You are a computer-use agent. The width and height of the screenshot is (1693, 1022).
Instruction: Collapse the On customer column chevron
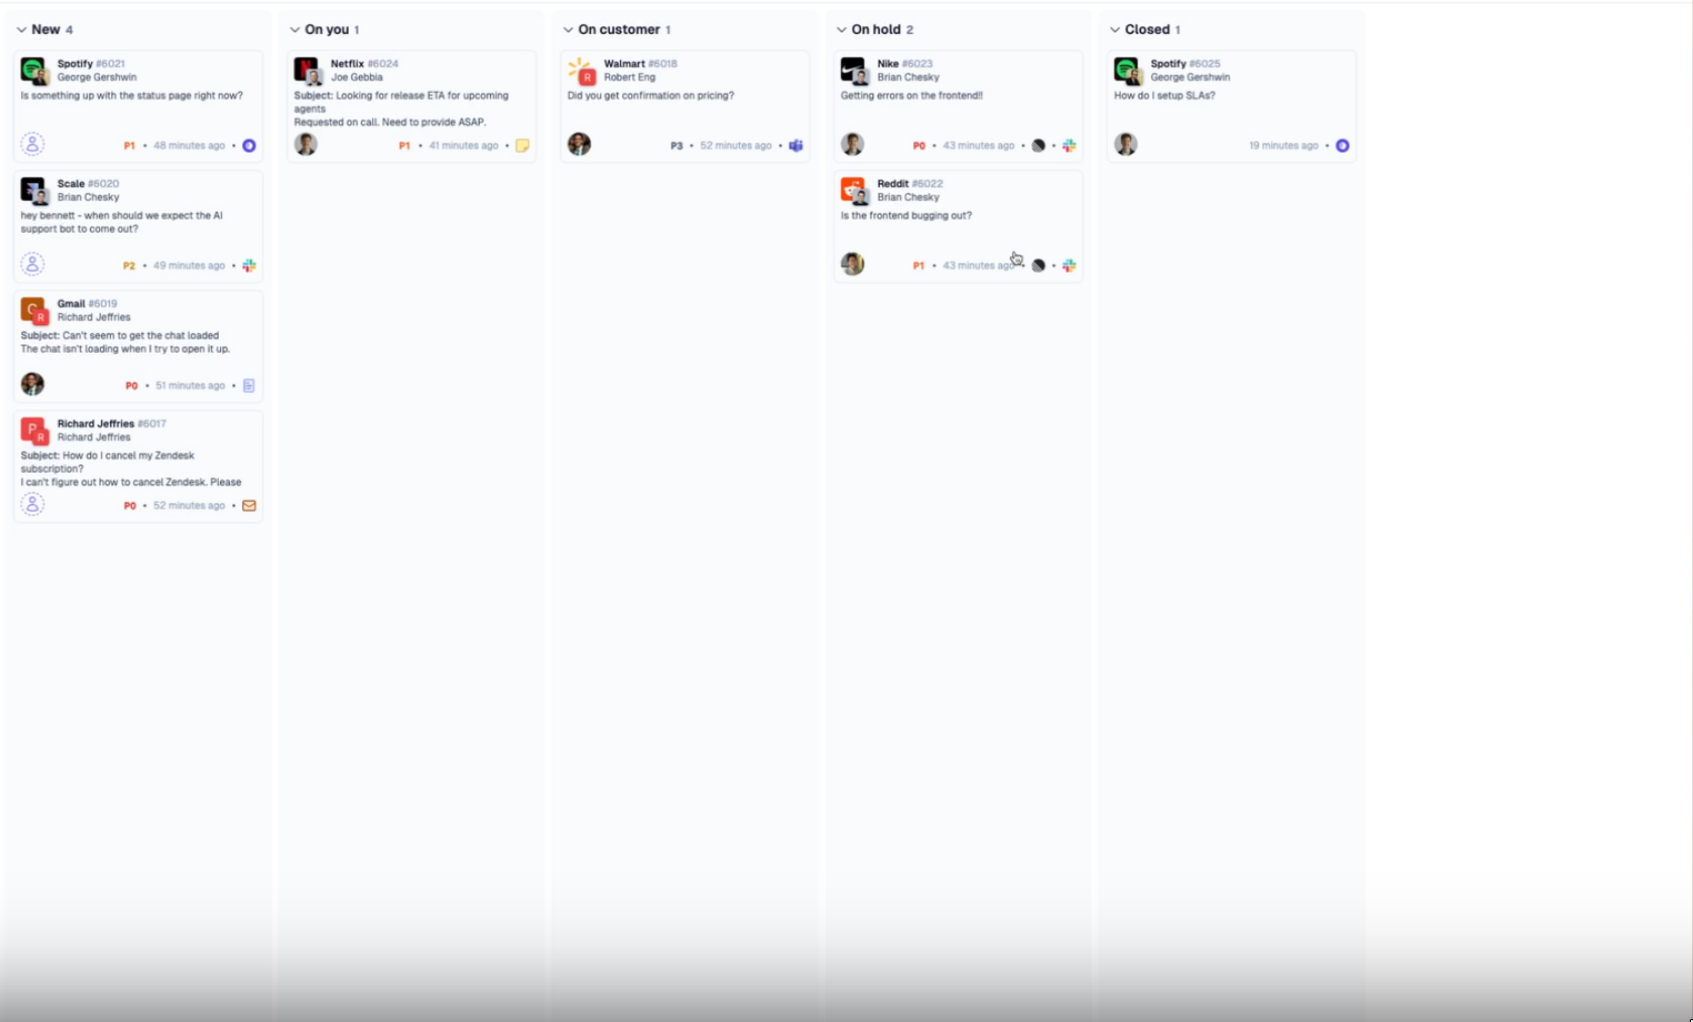tap(568, 30)
